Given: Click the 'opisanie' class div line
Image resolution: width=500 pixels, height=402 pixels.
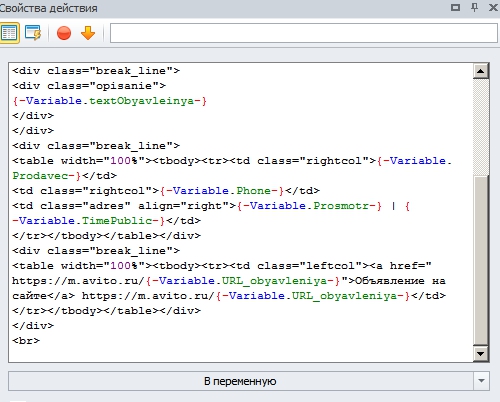Looking at the screenshot, I should tap(89, 86).
